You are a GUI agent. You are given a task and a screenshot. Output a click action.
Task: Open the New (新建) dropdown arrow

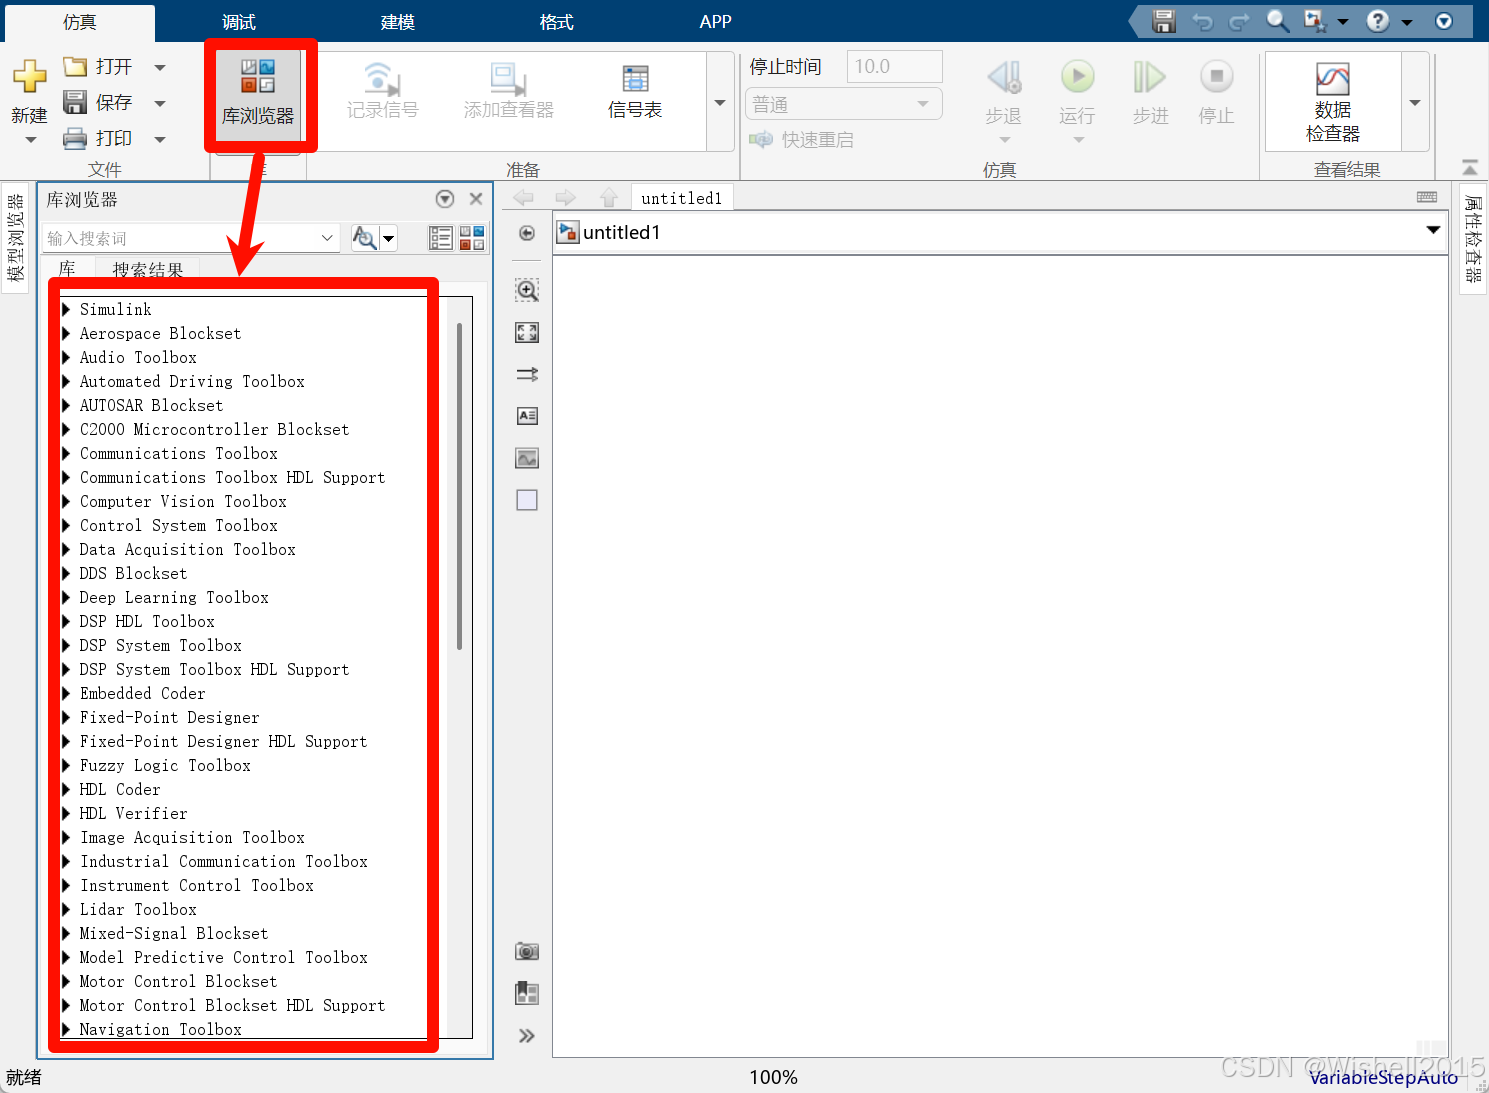click(x=30, y=140)
